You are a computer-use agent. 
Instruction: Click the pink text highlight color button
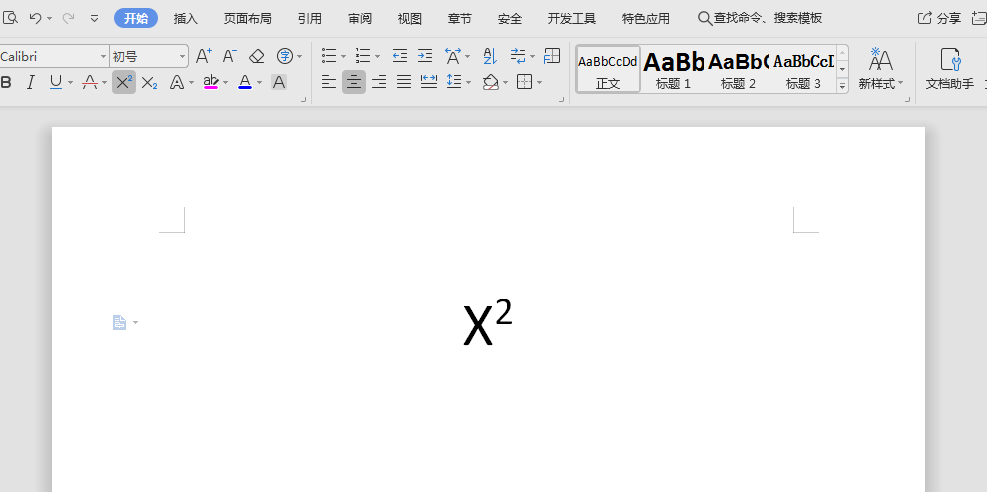(x=211, y=82)
